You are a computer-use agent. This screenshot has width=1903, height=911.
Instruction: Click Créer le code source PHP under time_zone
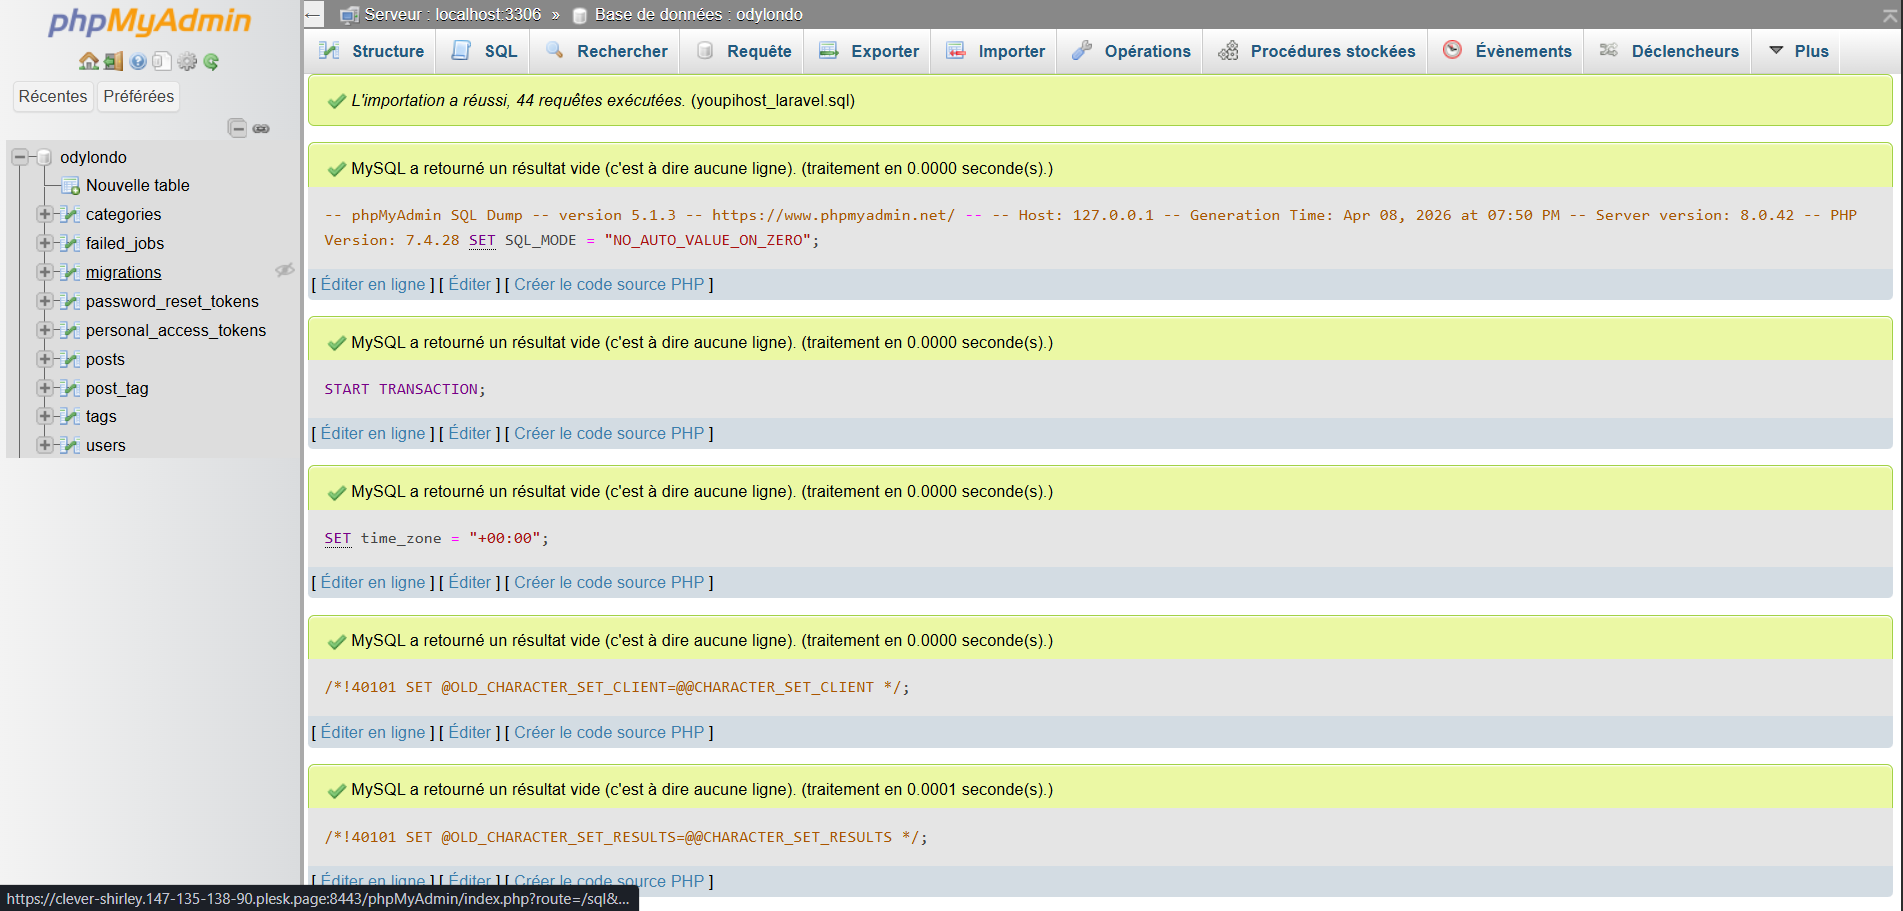[608, 582]
